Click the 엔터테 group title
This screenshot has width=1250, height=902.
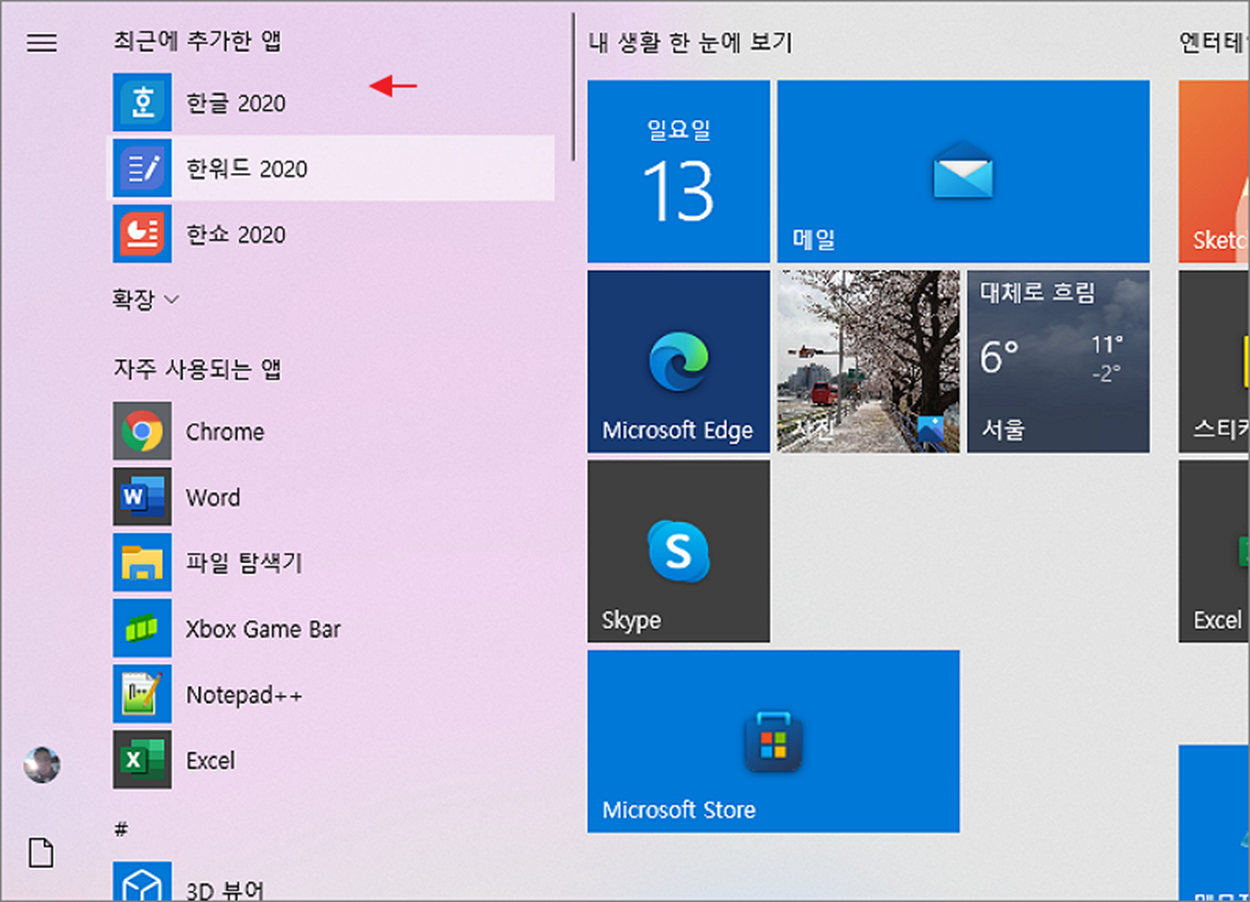(1214, 42)
